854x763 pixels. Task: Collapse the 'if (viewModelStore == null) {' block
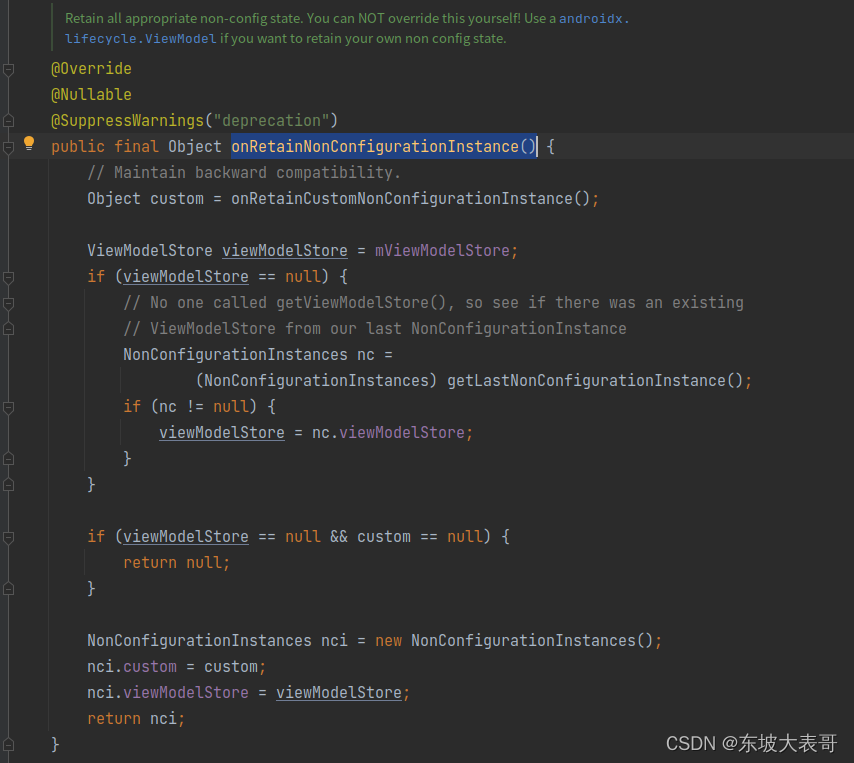[8, 277]
